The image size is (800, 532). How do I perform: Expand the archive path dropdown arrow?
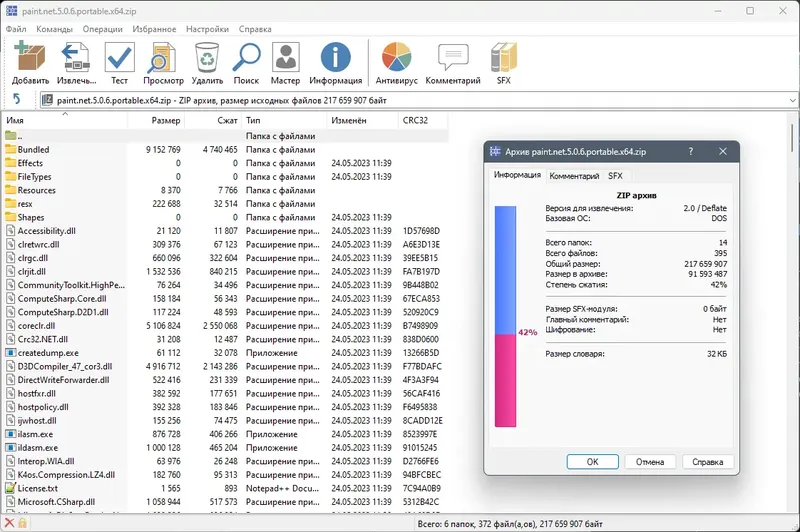[x=793, y=100]
